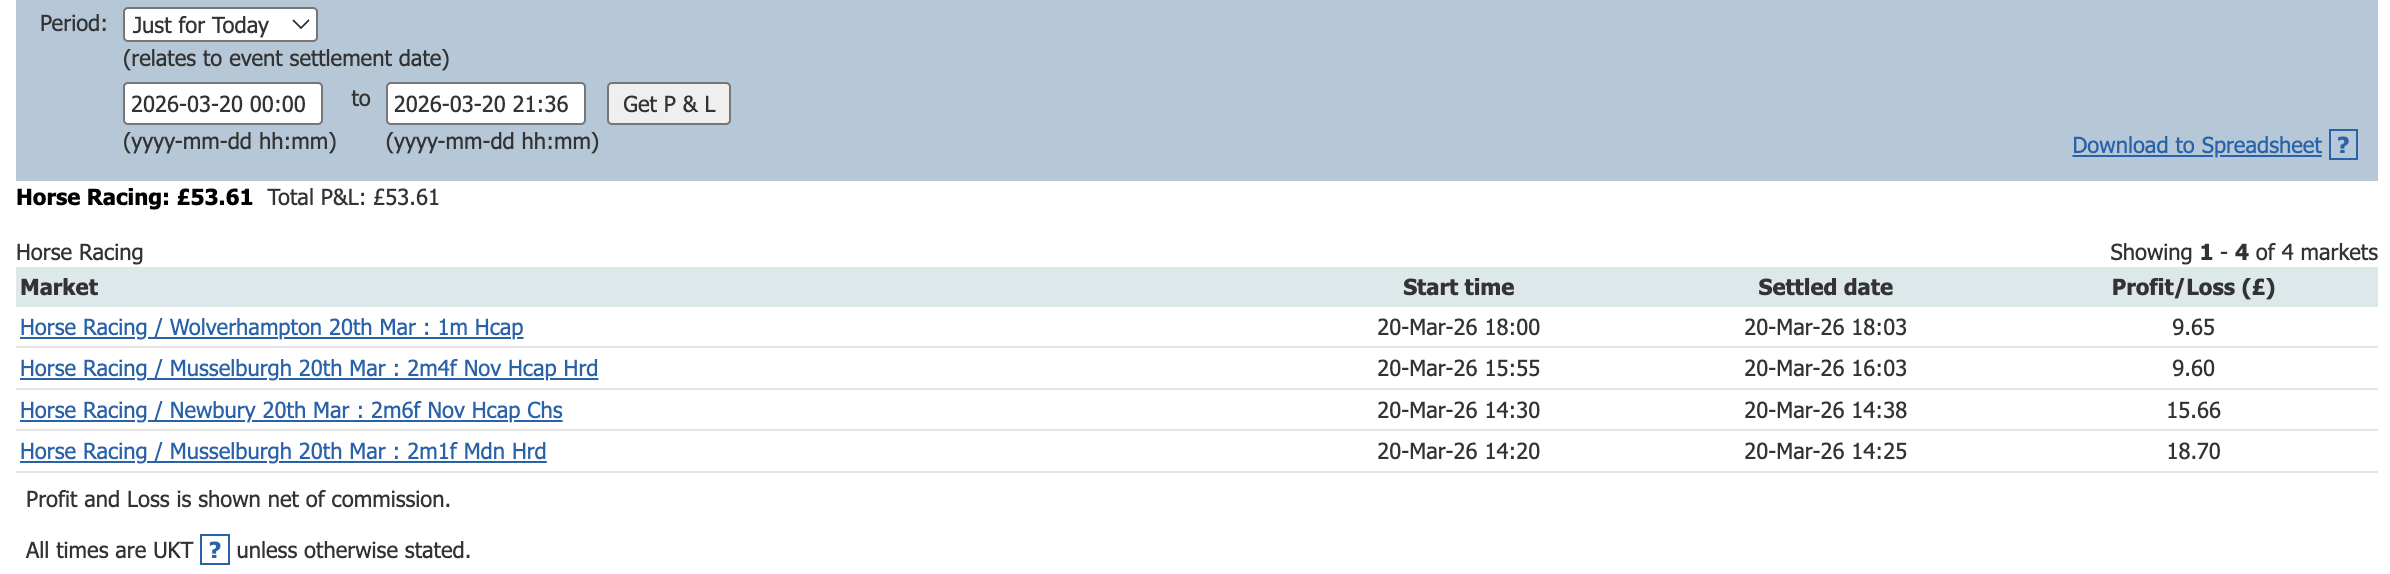This screenshot has height=574, width=2390.
Task: Open help icon beside Download to Spreadsheet
Action: (x=2343, y=146)
